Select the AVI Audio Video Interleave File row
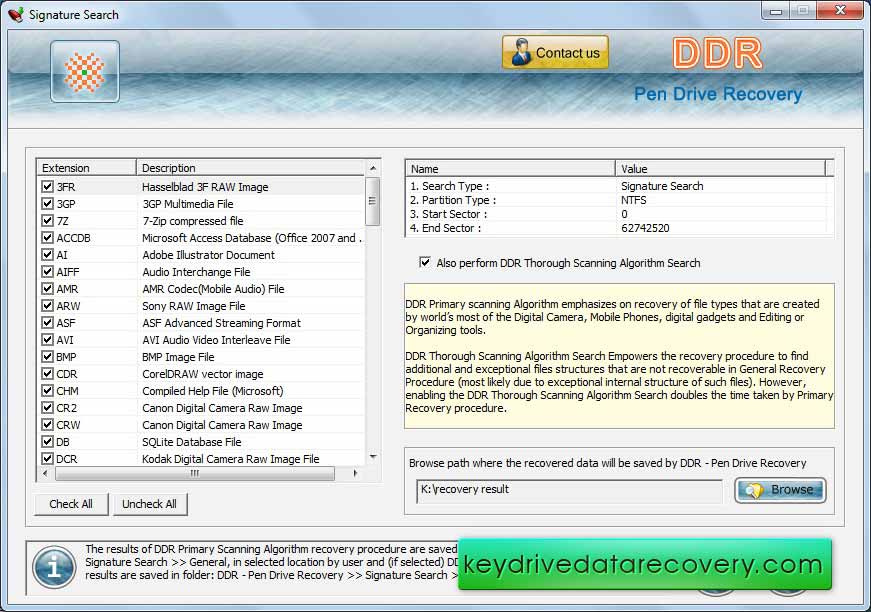 pos(201,340)
